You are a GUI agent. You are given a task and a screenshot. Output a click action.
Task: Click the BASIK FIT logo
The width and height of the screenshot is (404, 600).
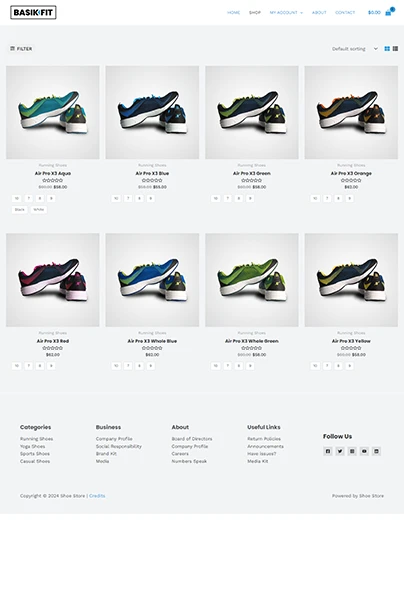click(33, 12)
